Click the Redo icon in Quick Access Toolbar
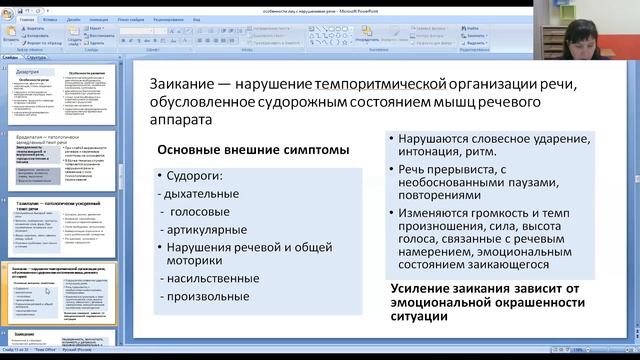Image resolution: width=640 pixels, height=360 pixels. click(38, 11)
